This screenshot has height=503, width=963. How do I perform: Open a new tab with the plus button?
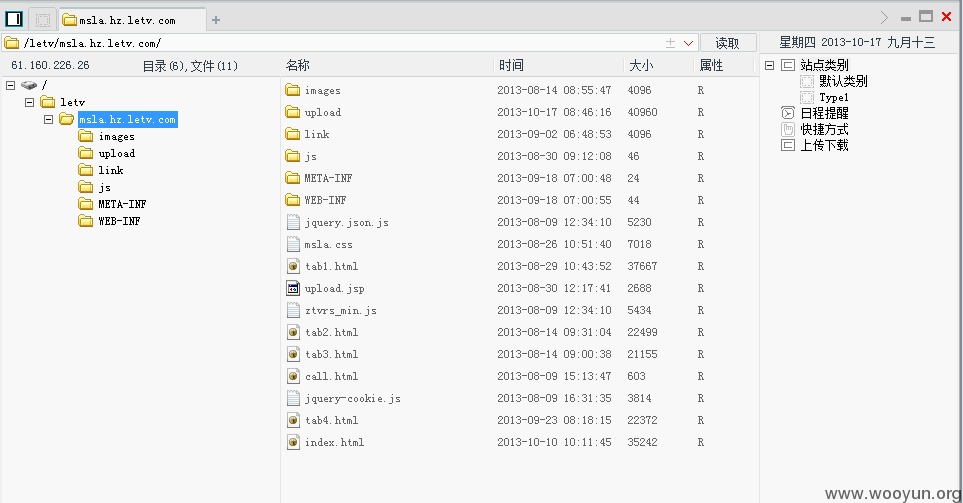coord(216,20)
